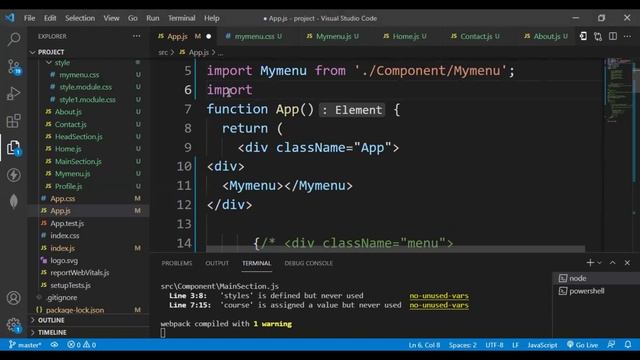Screen dimensions: 640x360
Task: Open the Terminal menu
Action: tap(182, 18)
